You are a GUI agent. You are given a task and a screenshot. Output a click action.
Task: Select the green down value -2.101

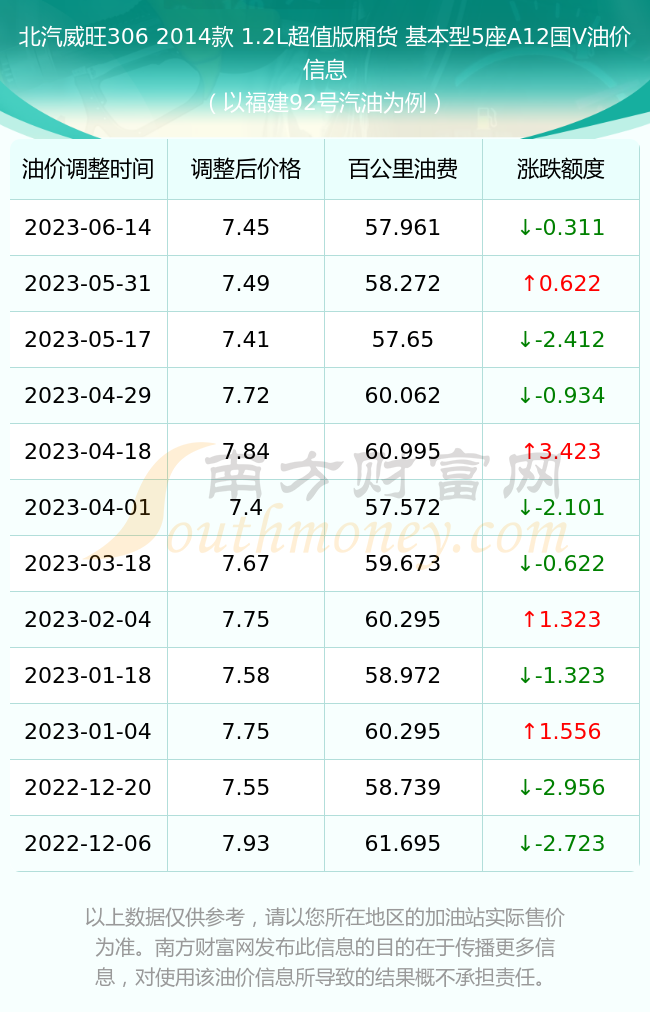point(561,507)
